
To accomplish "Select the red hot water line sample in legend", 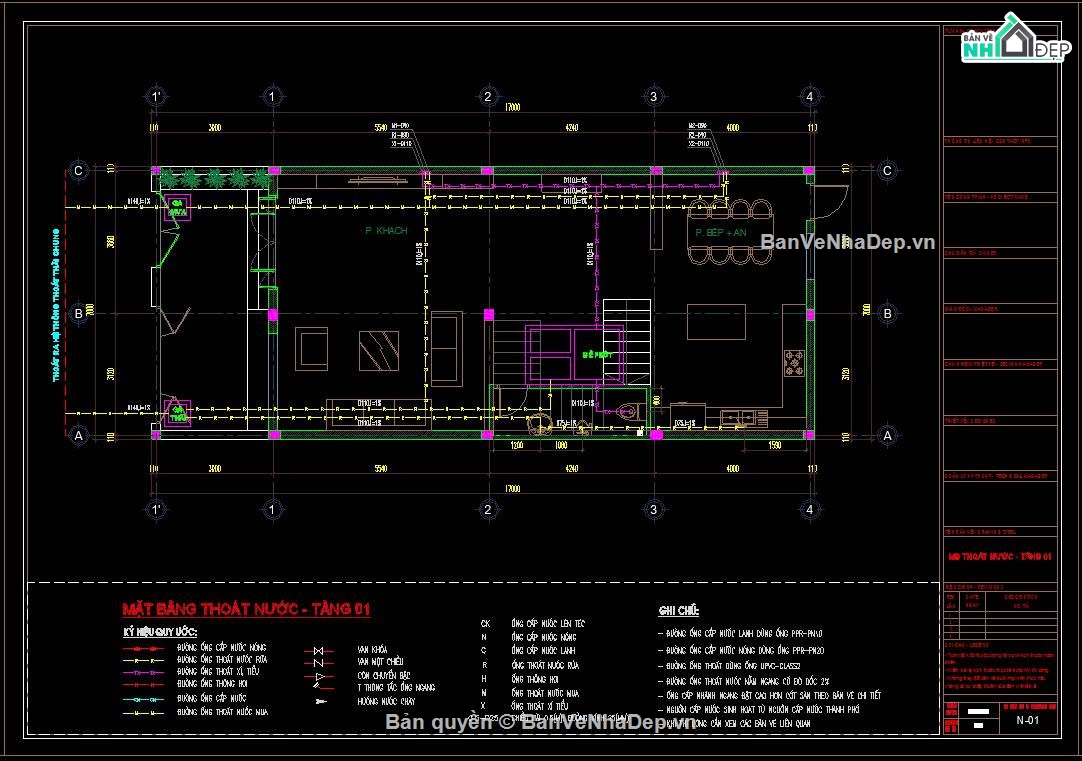I will (145, 648).
